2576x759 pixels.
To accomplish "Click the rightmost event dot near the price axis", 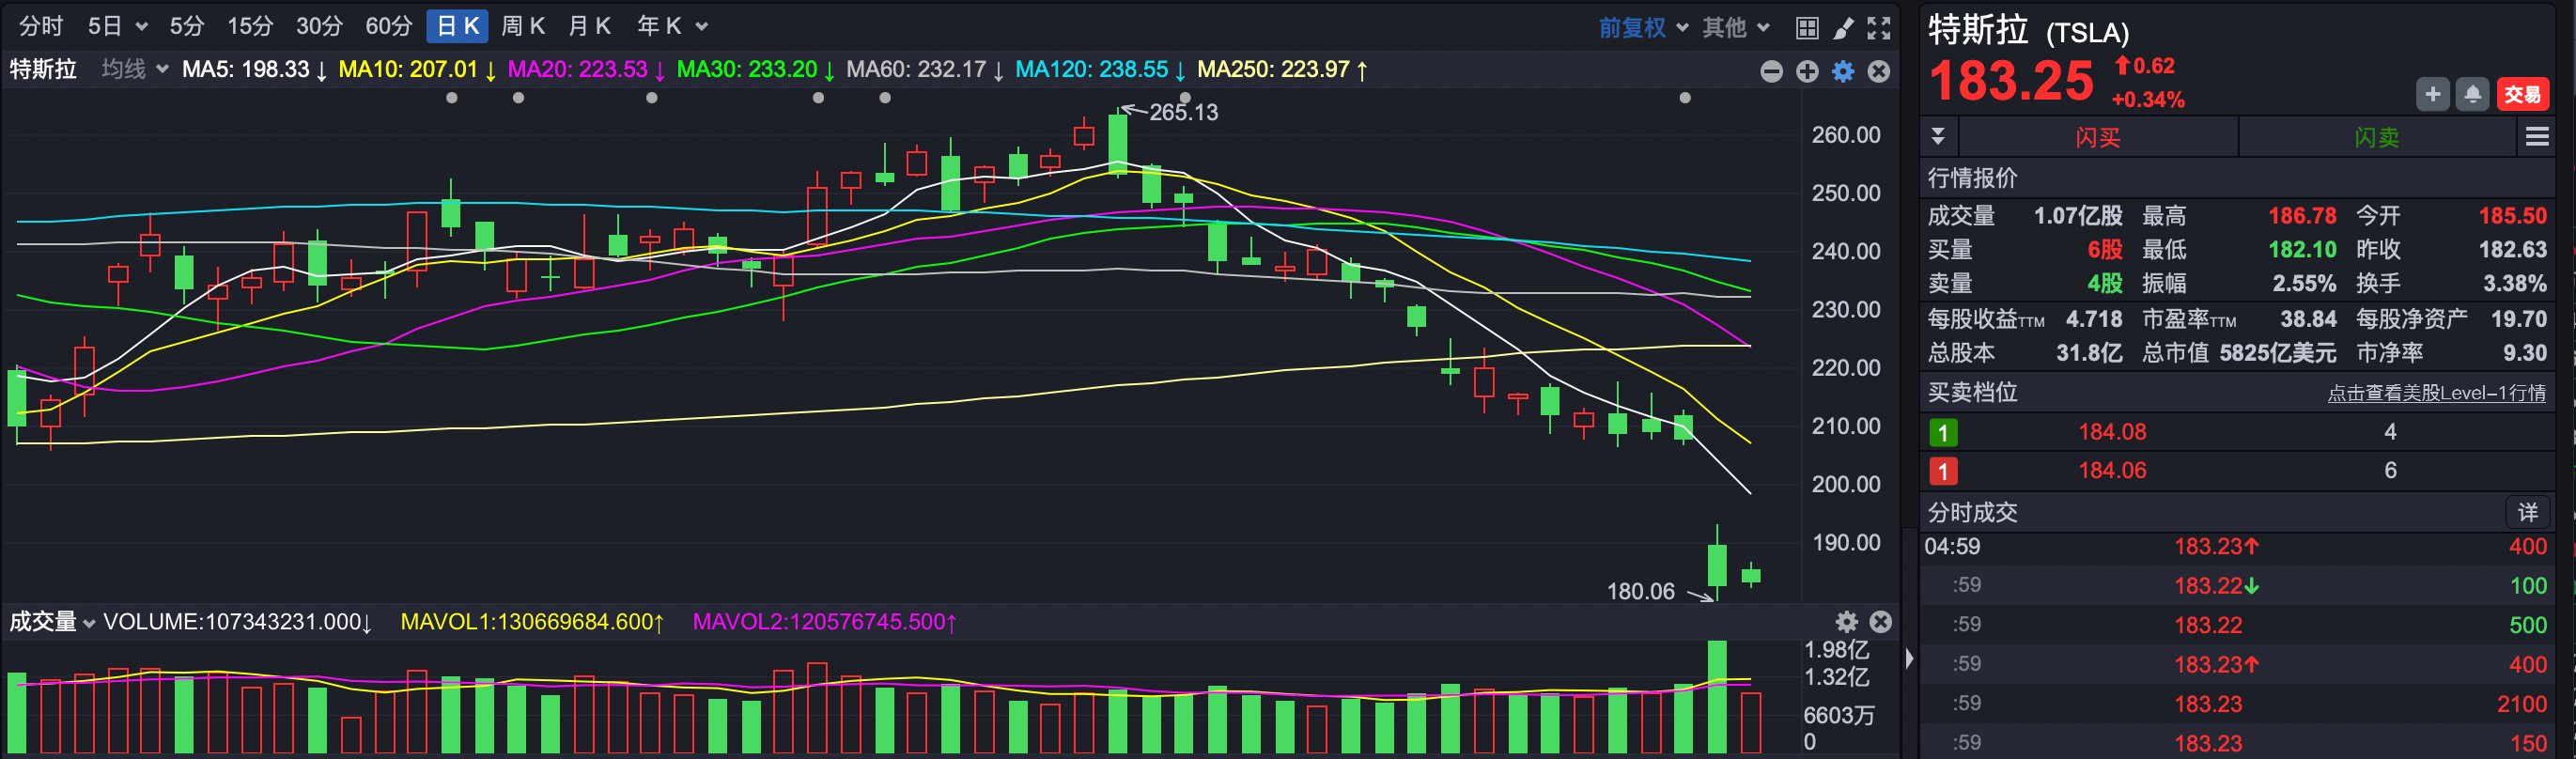I will click(1685, 98).
